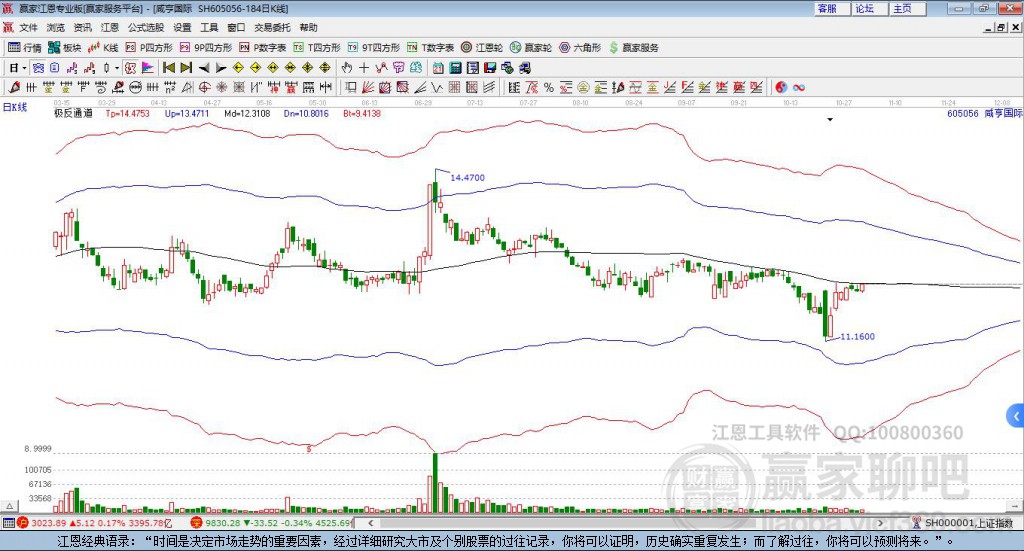The width and height of the screenshot is (1024, 551).
Task: Open the 窗口 menu
Action: click(236, 27)
